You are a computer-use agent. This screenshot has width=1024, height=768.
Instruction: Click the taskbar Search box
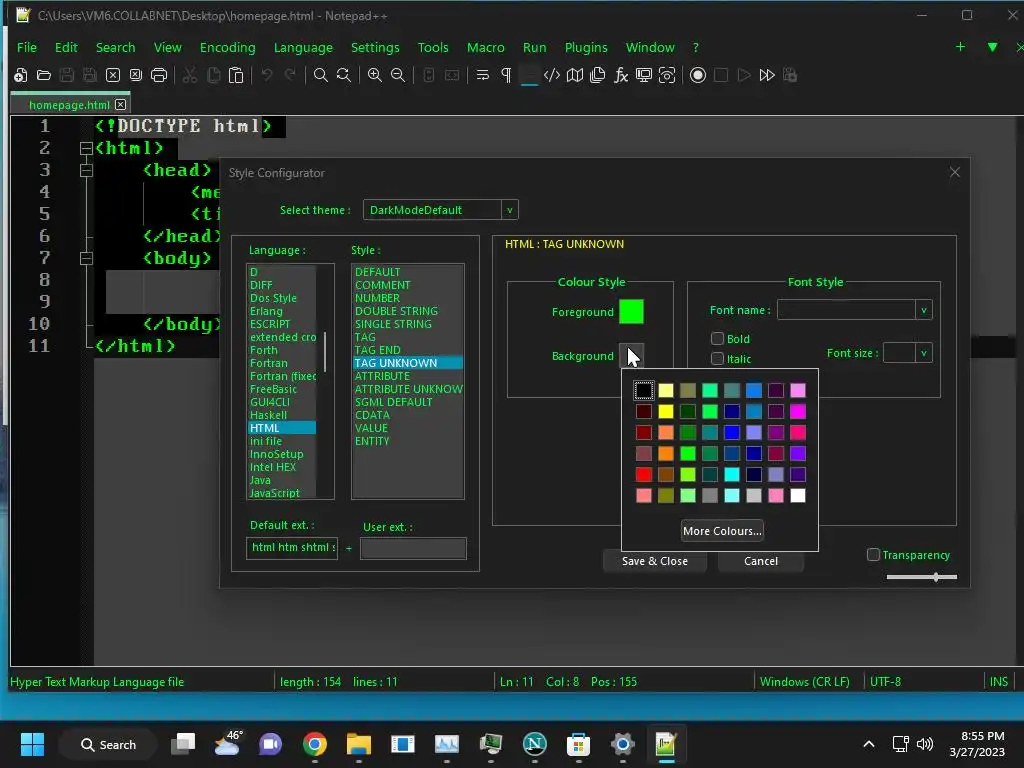point(108,744)
